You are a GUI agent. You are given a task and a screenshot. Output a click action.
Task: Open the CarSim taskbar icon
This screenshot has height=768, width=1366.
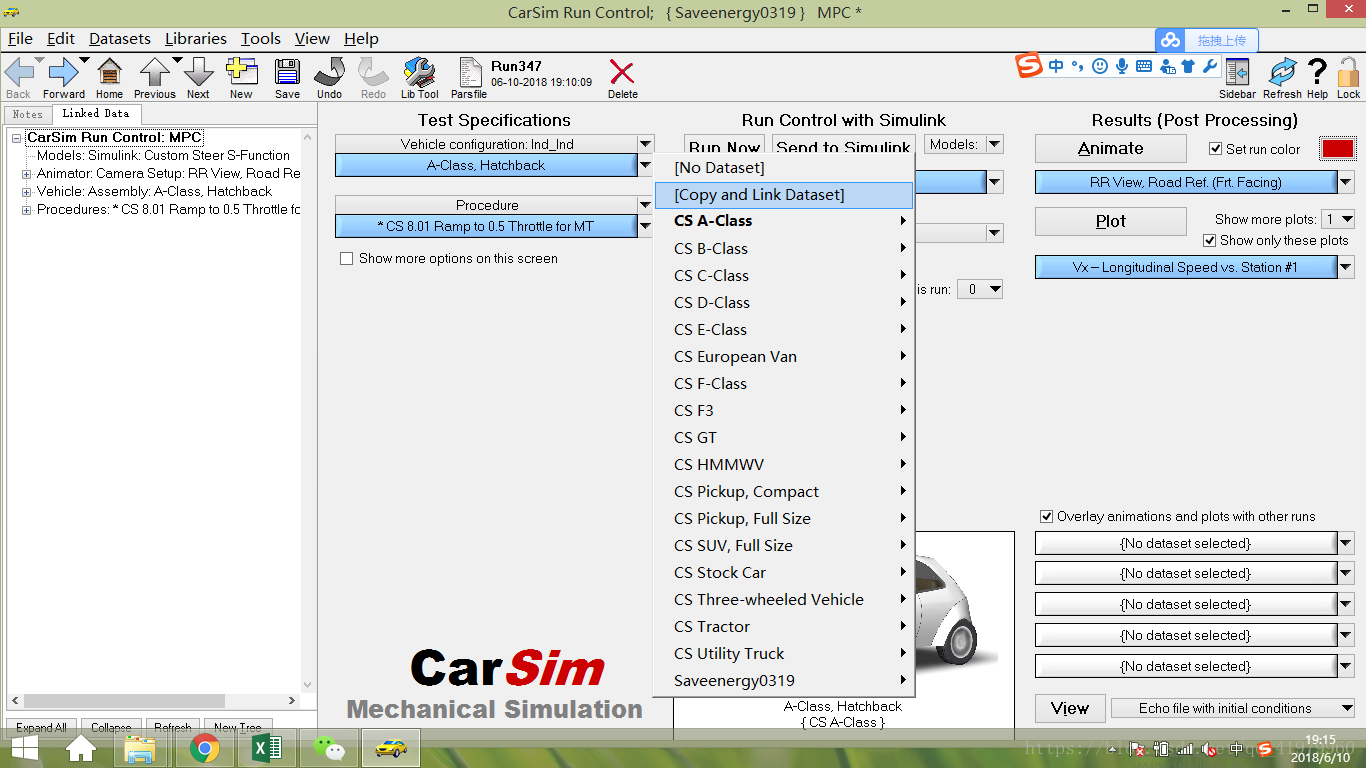[x=391, y=747]
